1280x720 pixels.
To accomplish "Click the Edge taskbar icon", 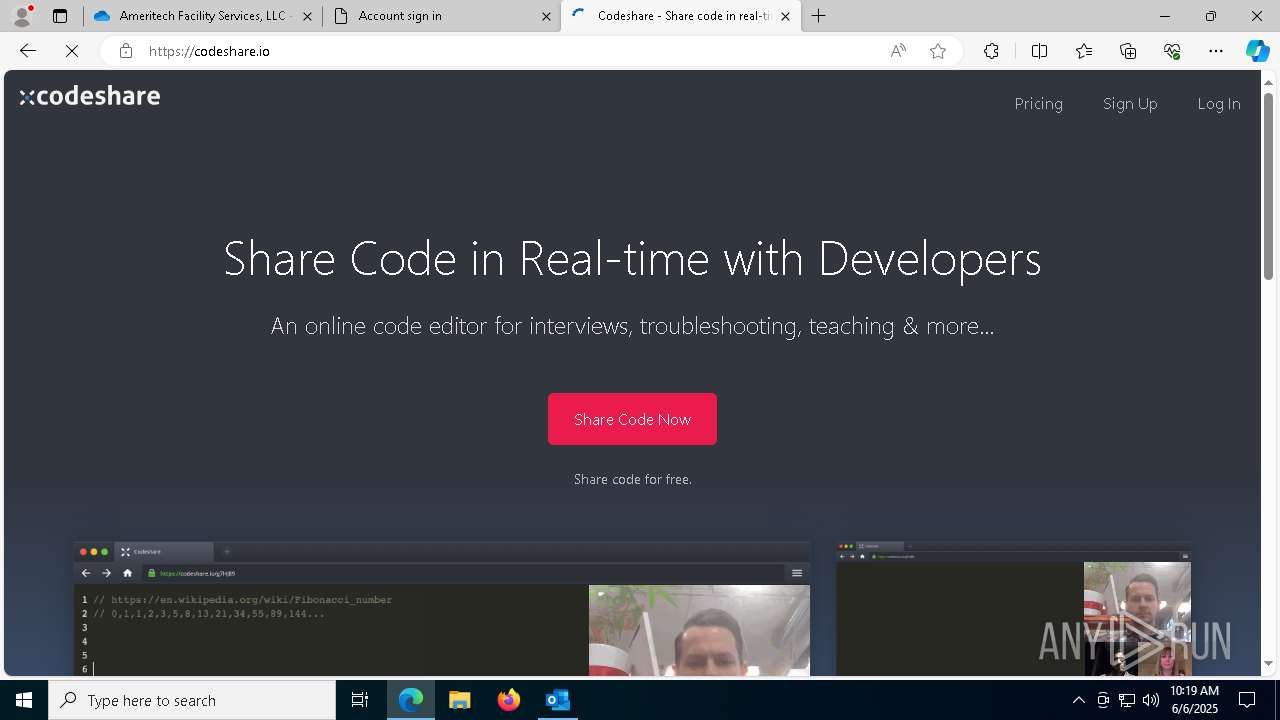I will 411,700.
